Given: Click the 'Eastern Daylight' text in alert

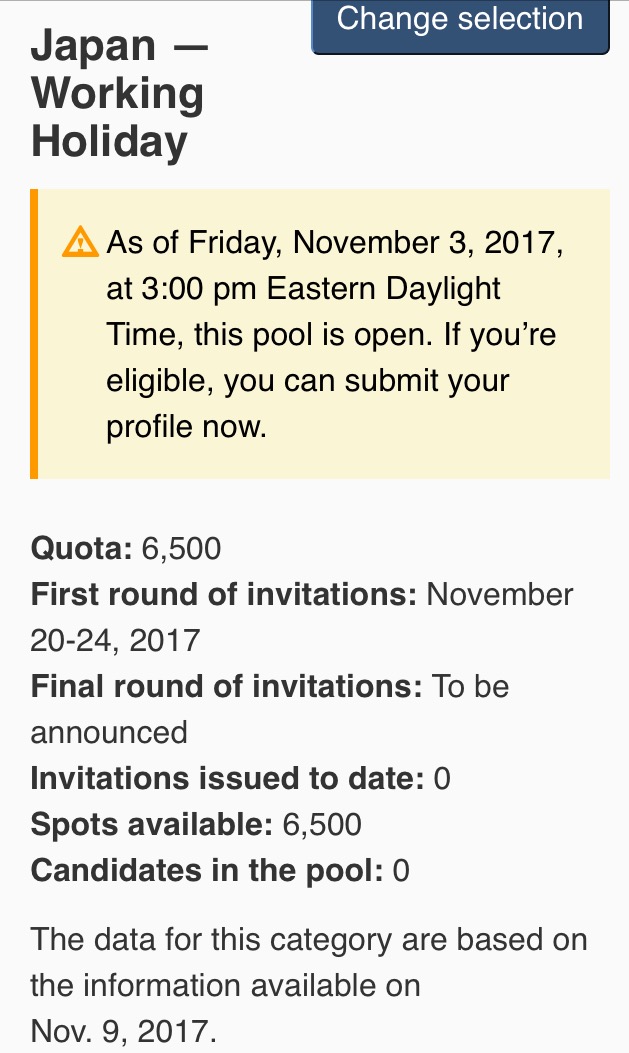Looking at the screenshot, I should [x=383, y=288].
